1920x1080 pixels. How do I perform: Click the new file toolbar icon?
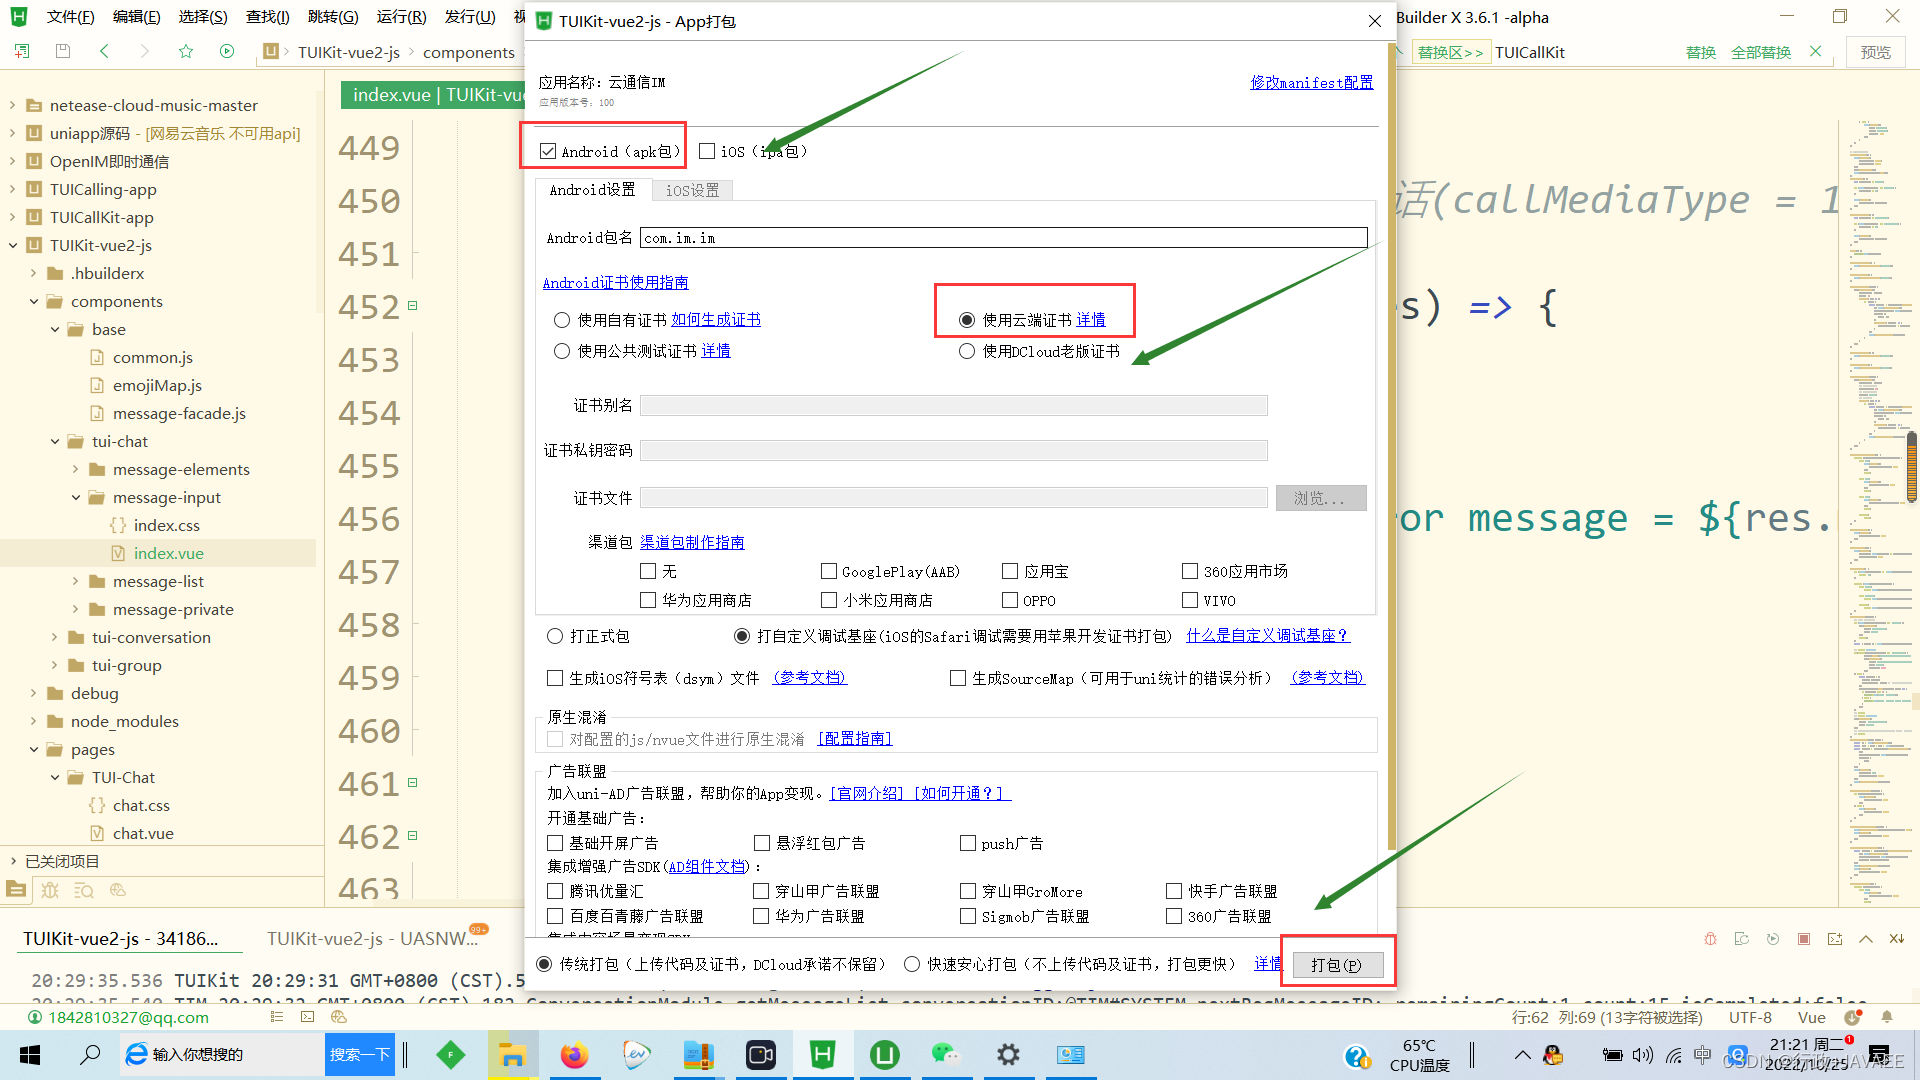[x=21, y=51]
